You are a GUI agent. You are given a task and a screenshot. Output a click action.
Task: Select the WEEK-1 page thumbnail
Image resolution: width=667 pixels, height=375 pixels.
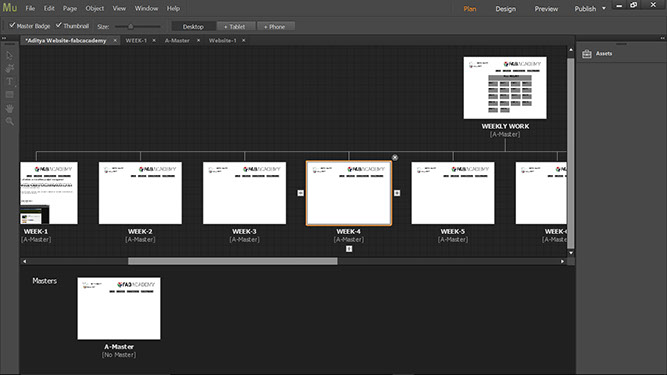point(49,193)
